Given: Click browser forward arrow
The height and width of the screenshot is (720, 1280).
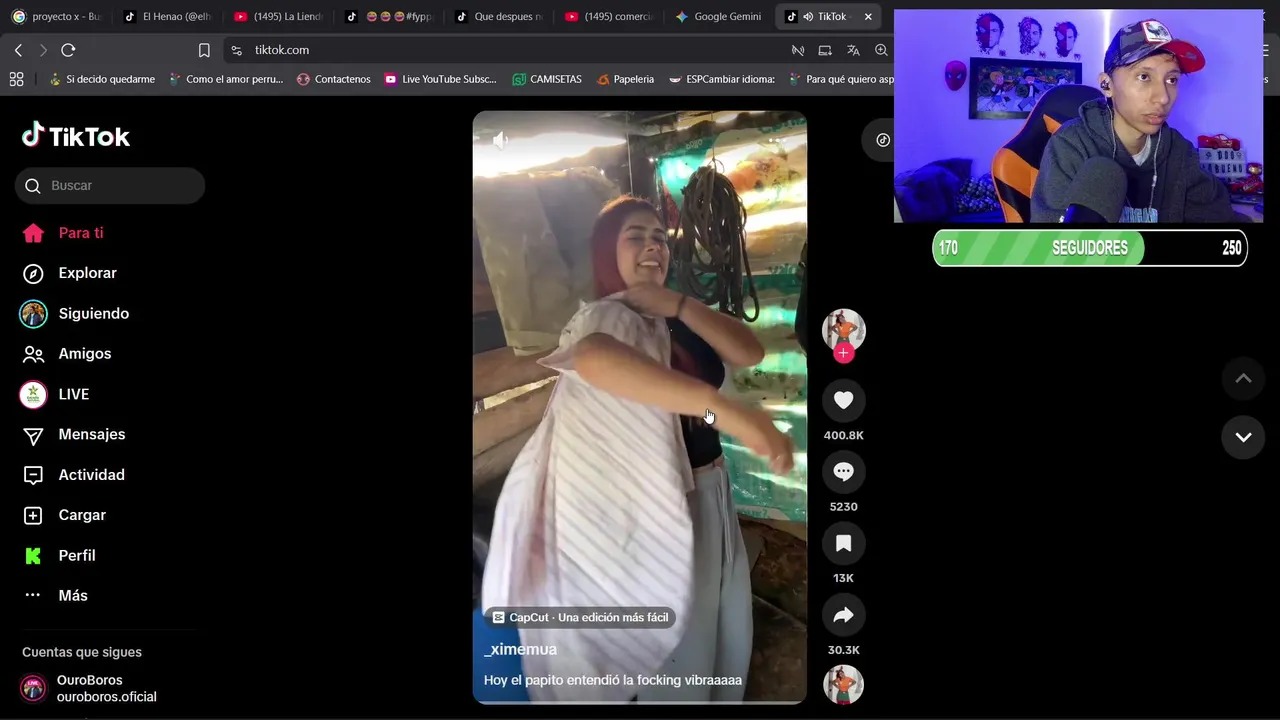Looking at the screenshot, I should 42,50.
